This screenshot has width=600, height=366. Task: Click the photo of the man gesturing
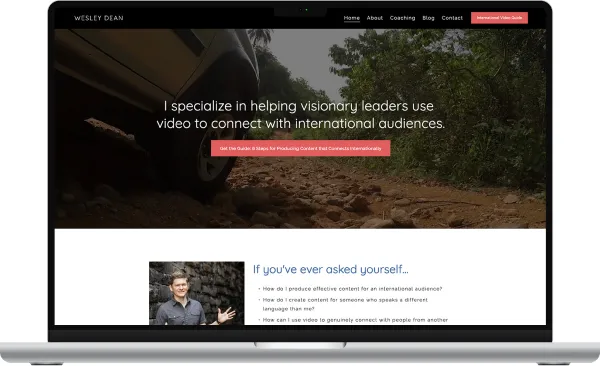(x=196, y=293)
